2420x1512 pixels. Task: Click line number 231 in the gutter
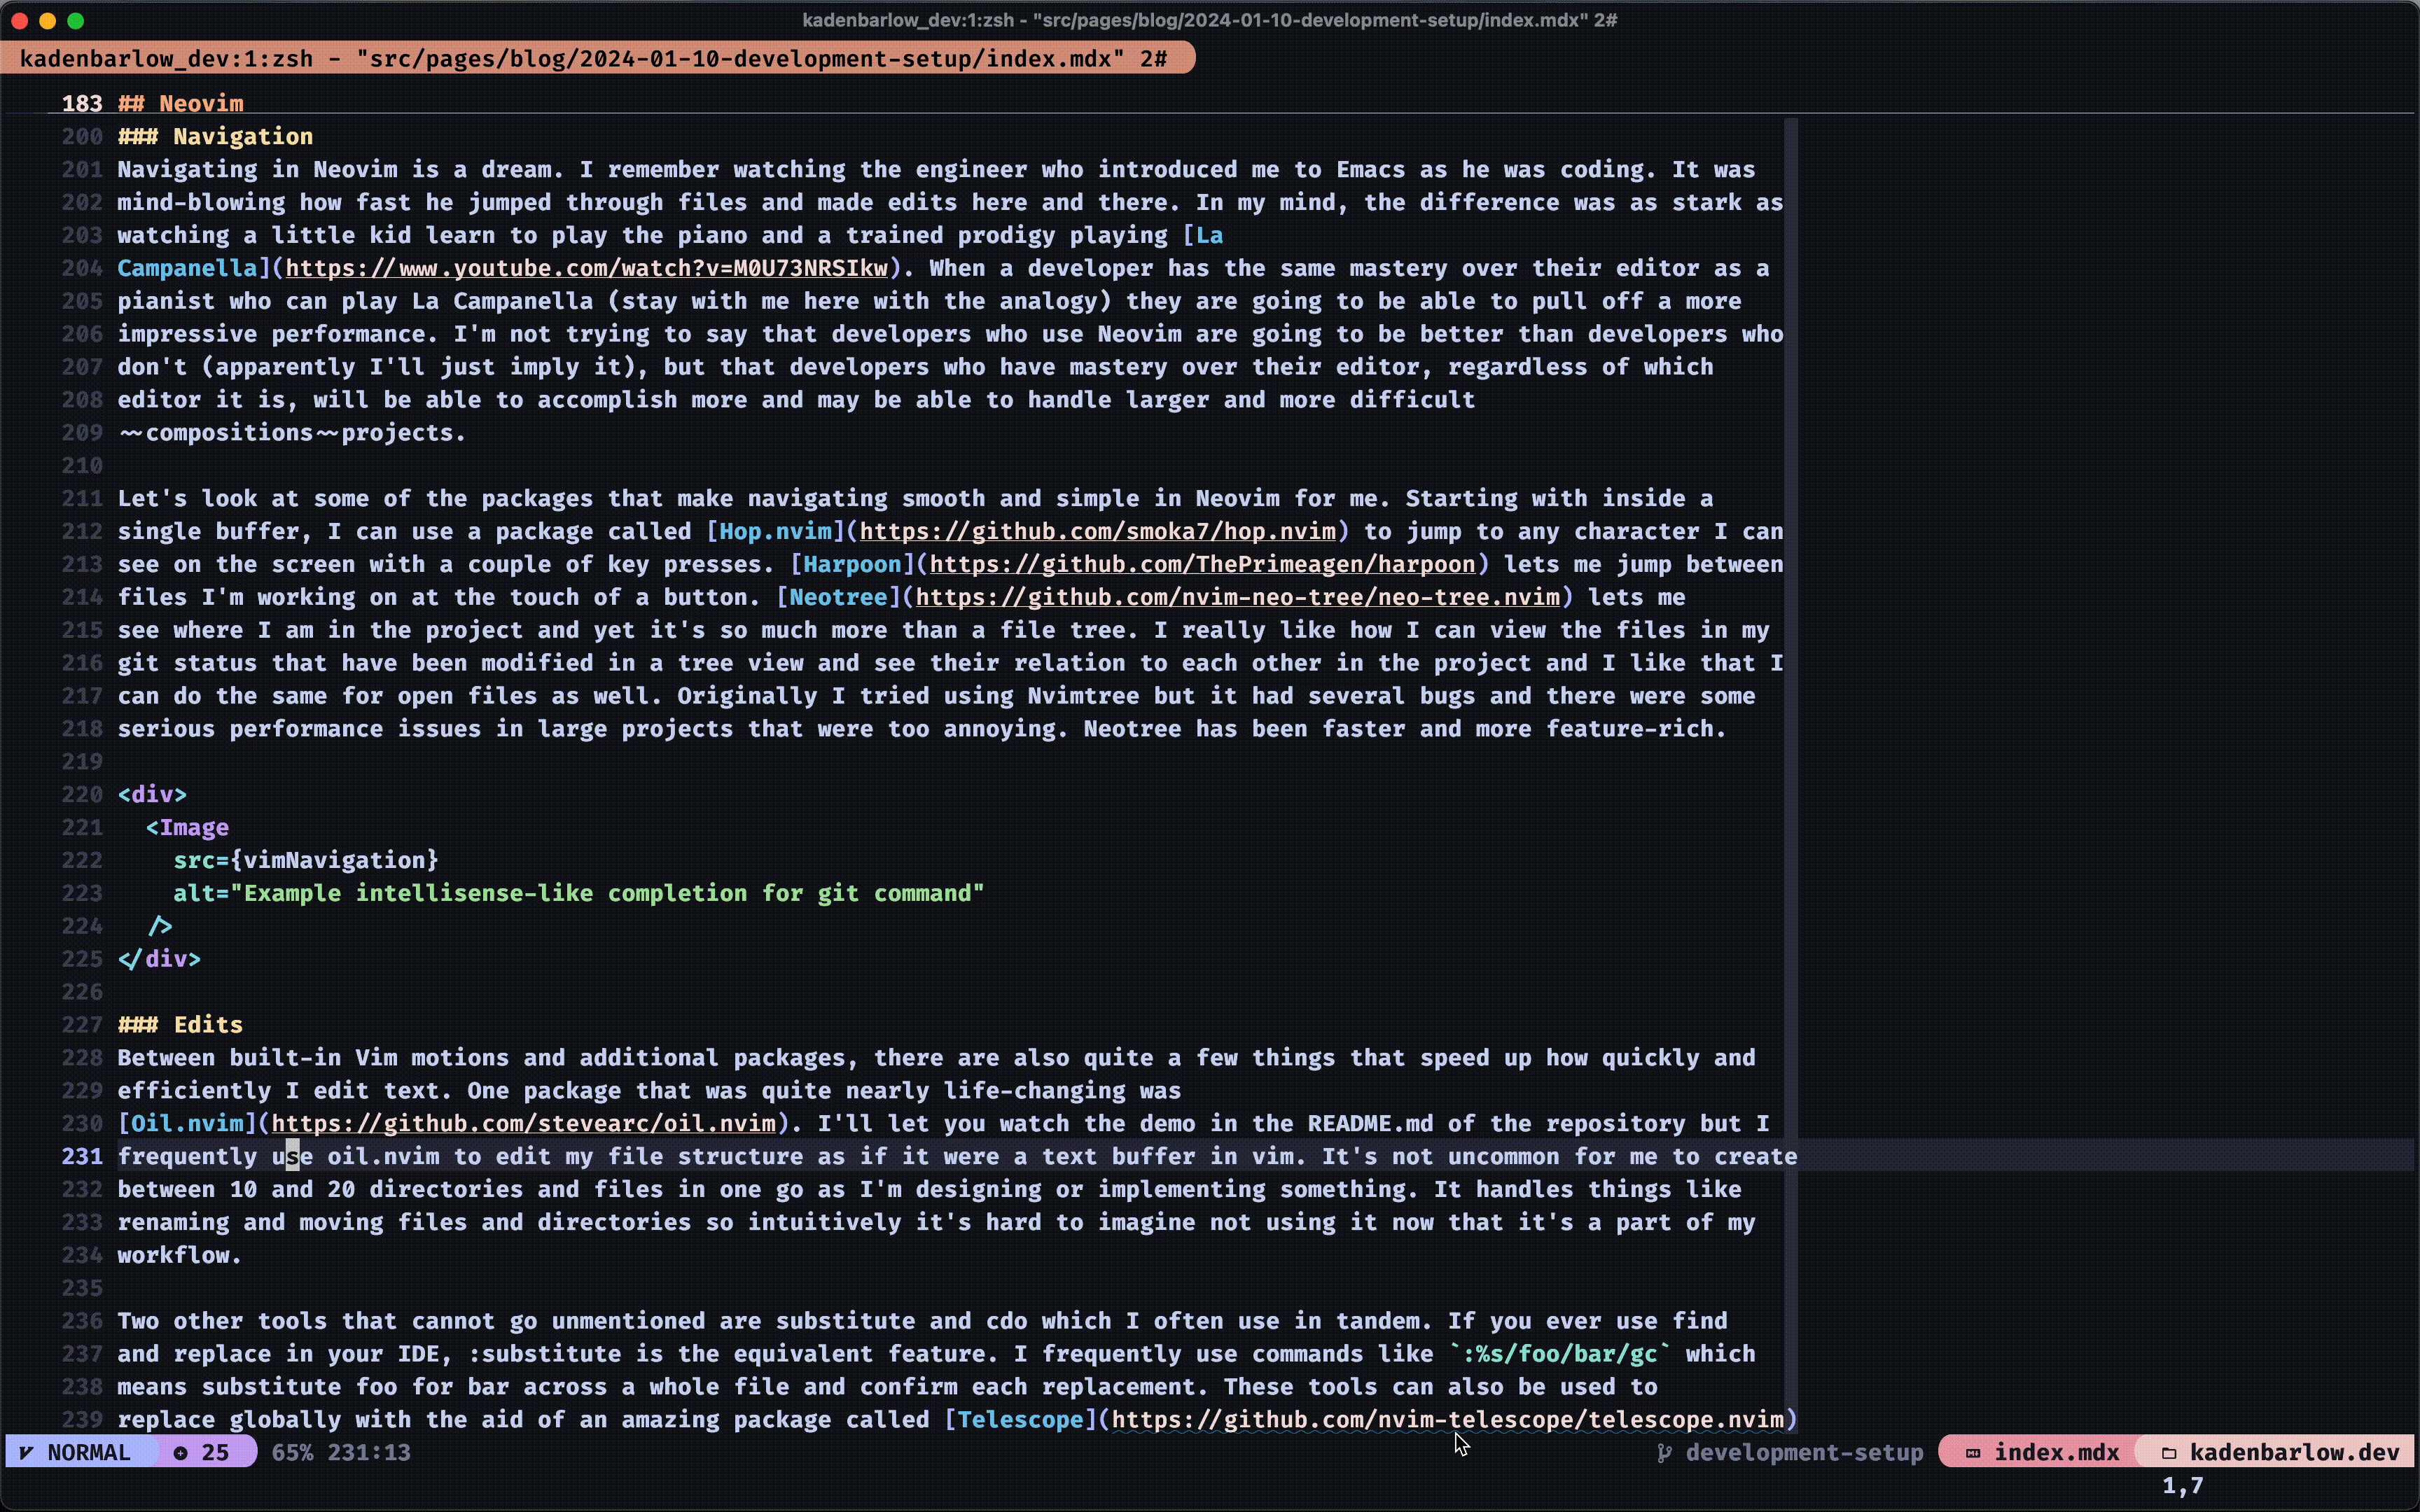click(x=82, y=1156)
